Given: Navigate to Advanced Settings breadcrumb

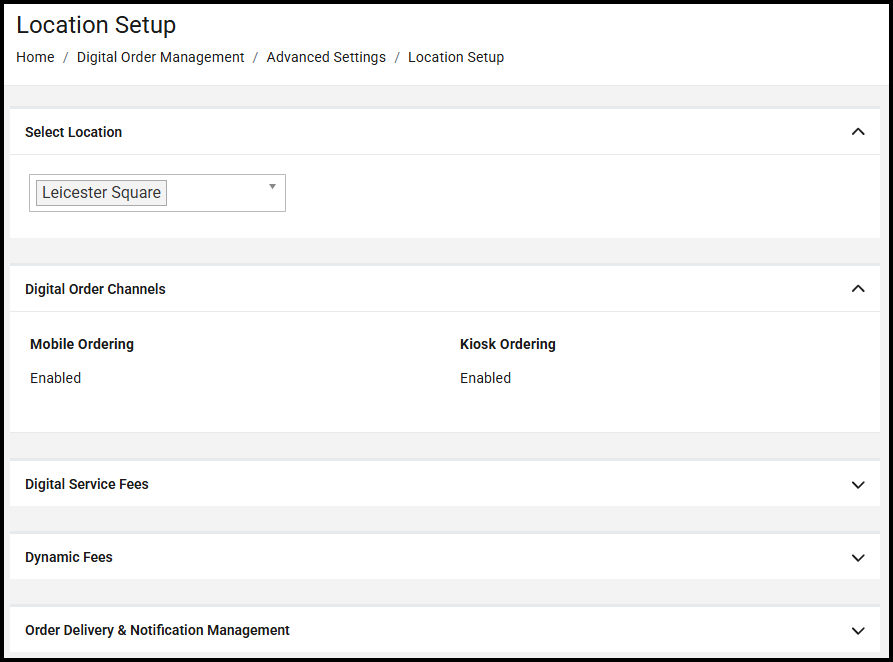Looking at the screenshot, I should point(326,57).
